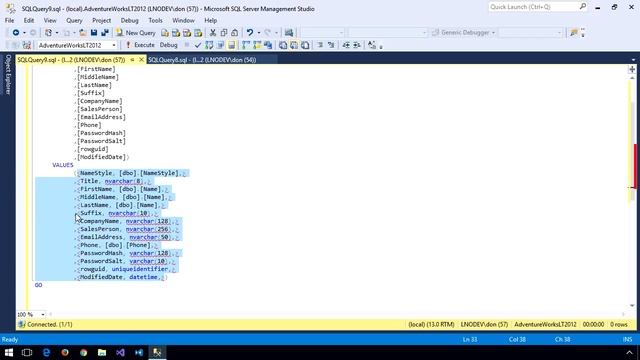
Task: Pin the SQLQuery9.sql tab
Action: (x=132, y=60)
